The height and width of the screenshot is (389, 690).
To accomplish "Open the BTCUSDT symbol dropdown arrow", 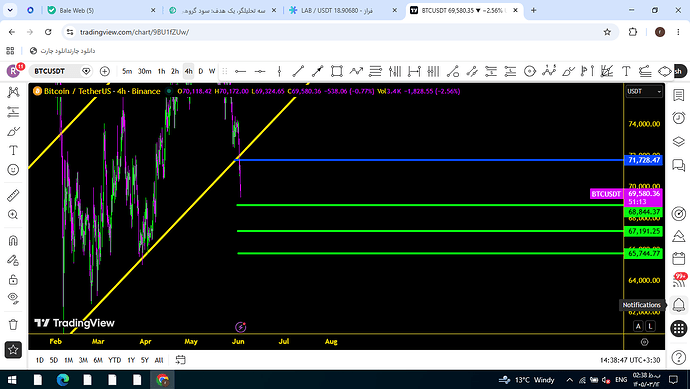I will coord(86,71).
